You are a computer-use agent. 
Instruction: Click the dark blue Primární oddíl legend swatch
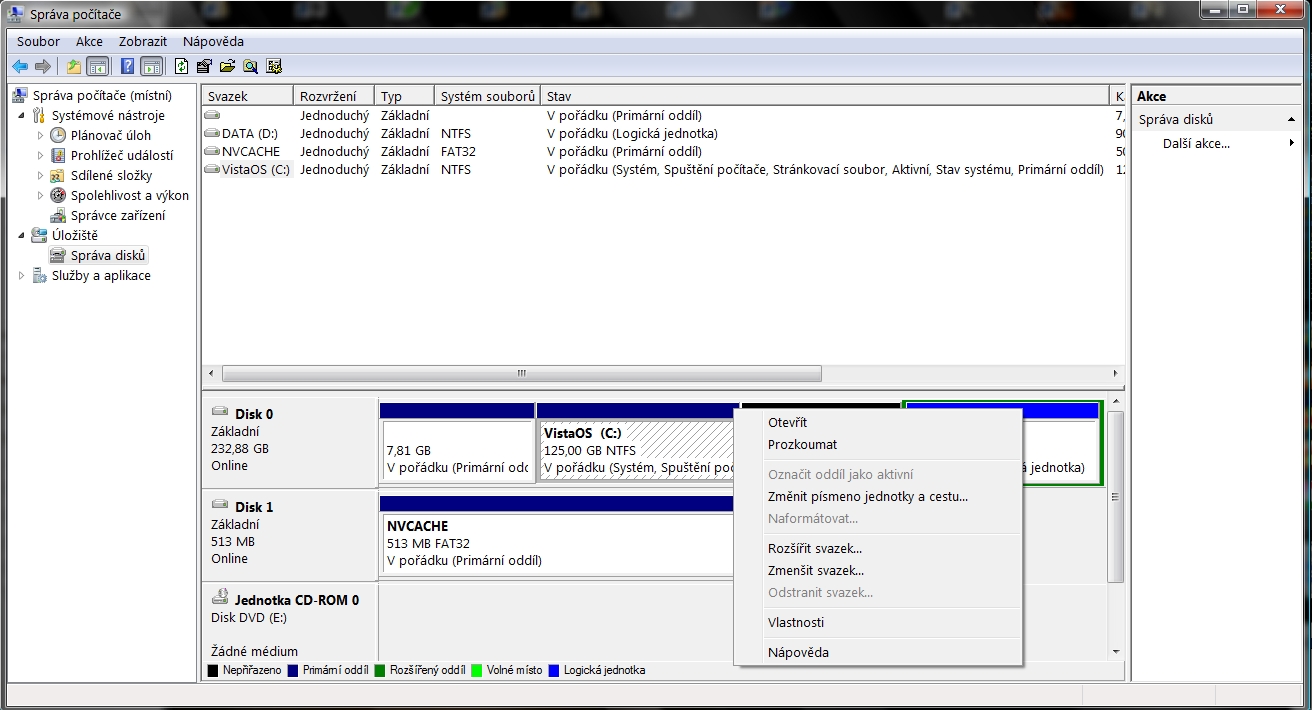292,670
